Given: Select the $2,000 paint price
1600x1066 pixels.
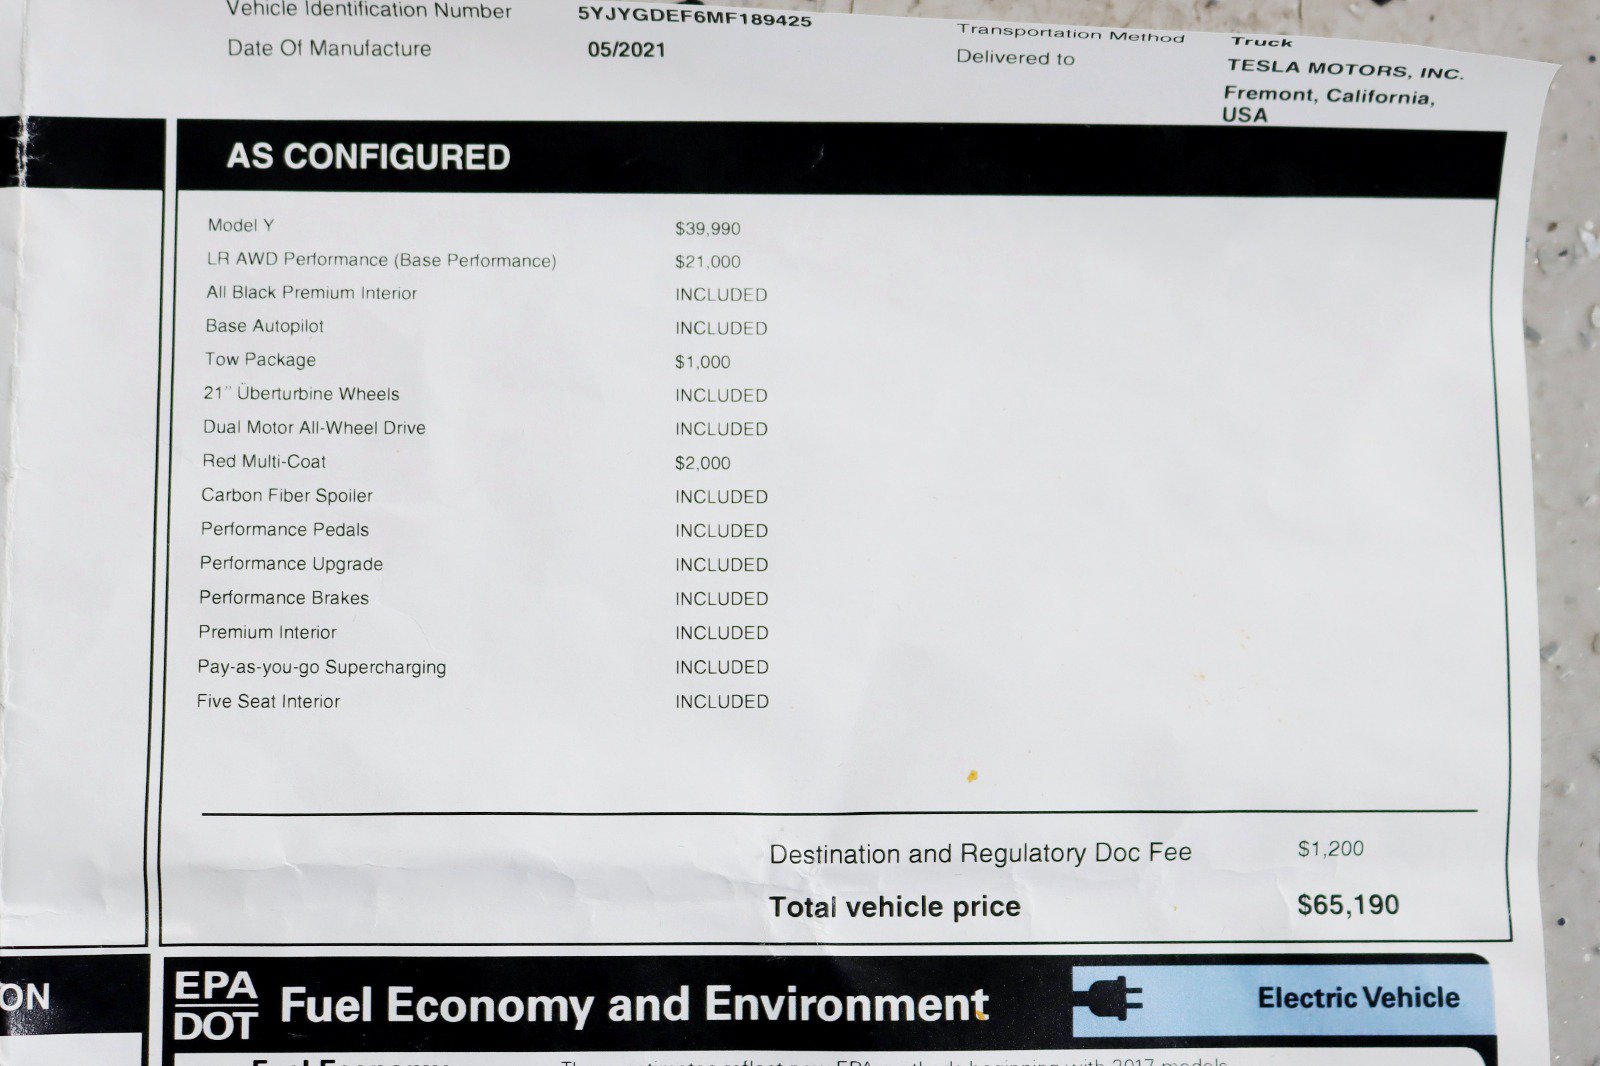Looking at the screenshot, I should [703, 463].
